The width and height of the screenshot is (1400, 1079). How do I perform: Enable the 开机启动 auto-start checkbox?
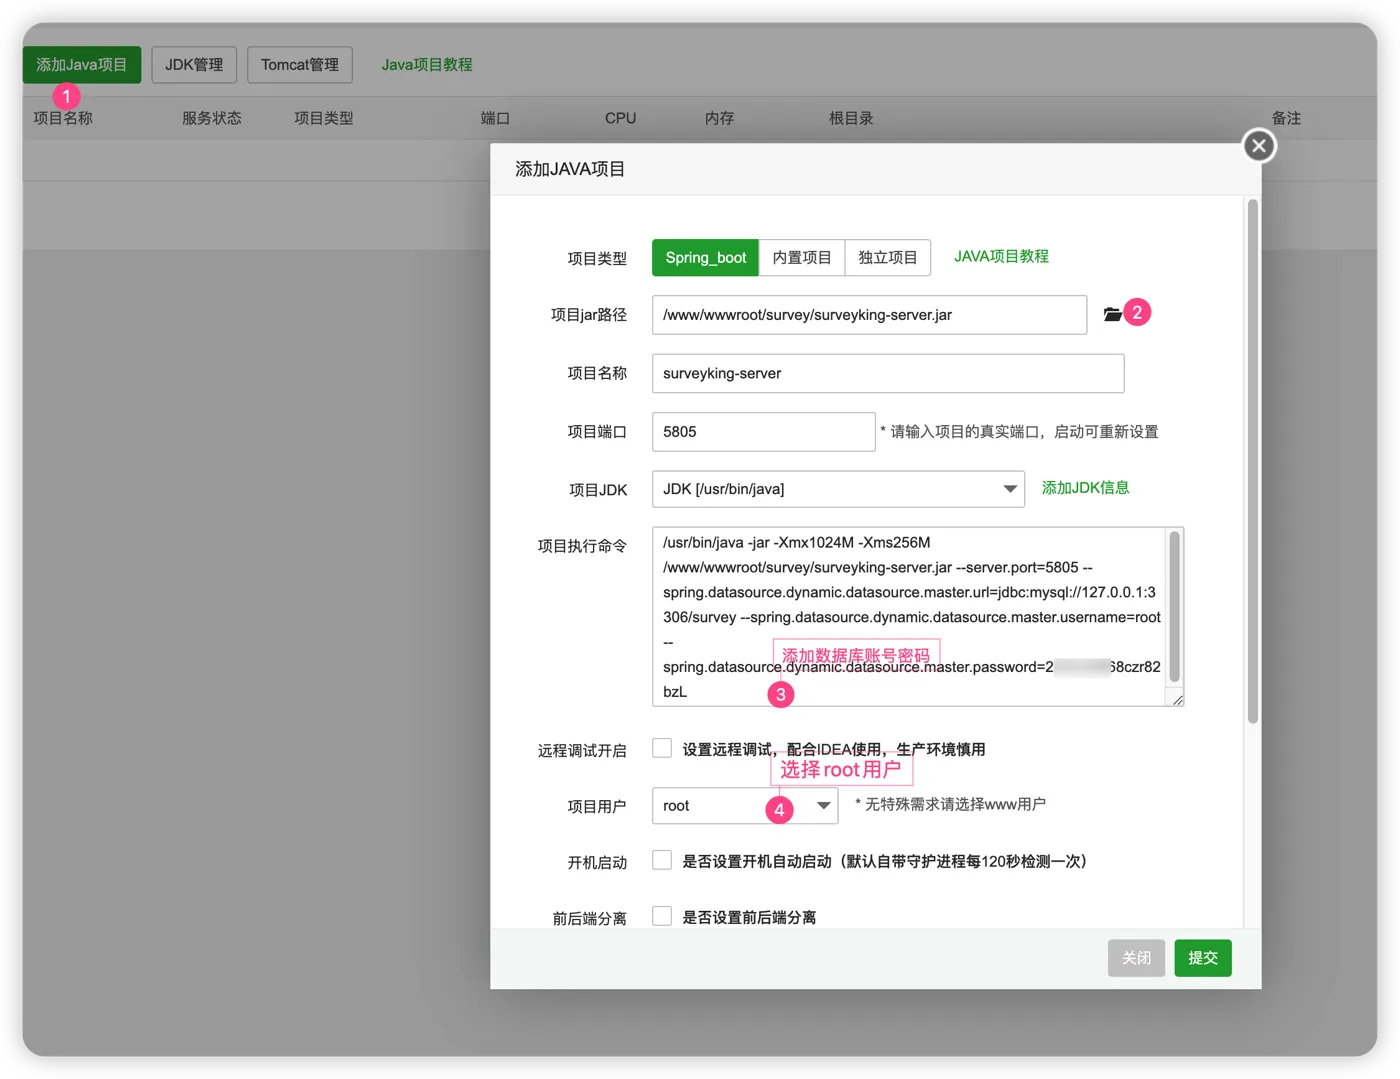662,860
